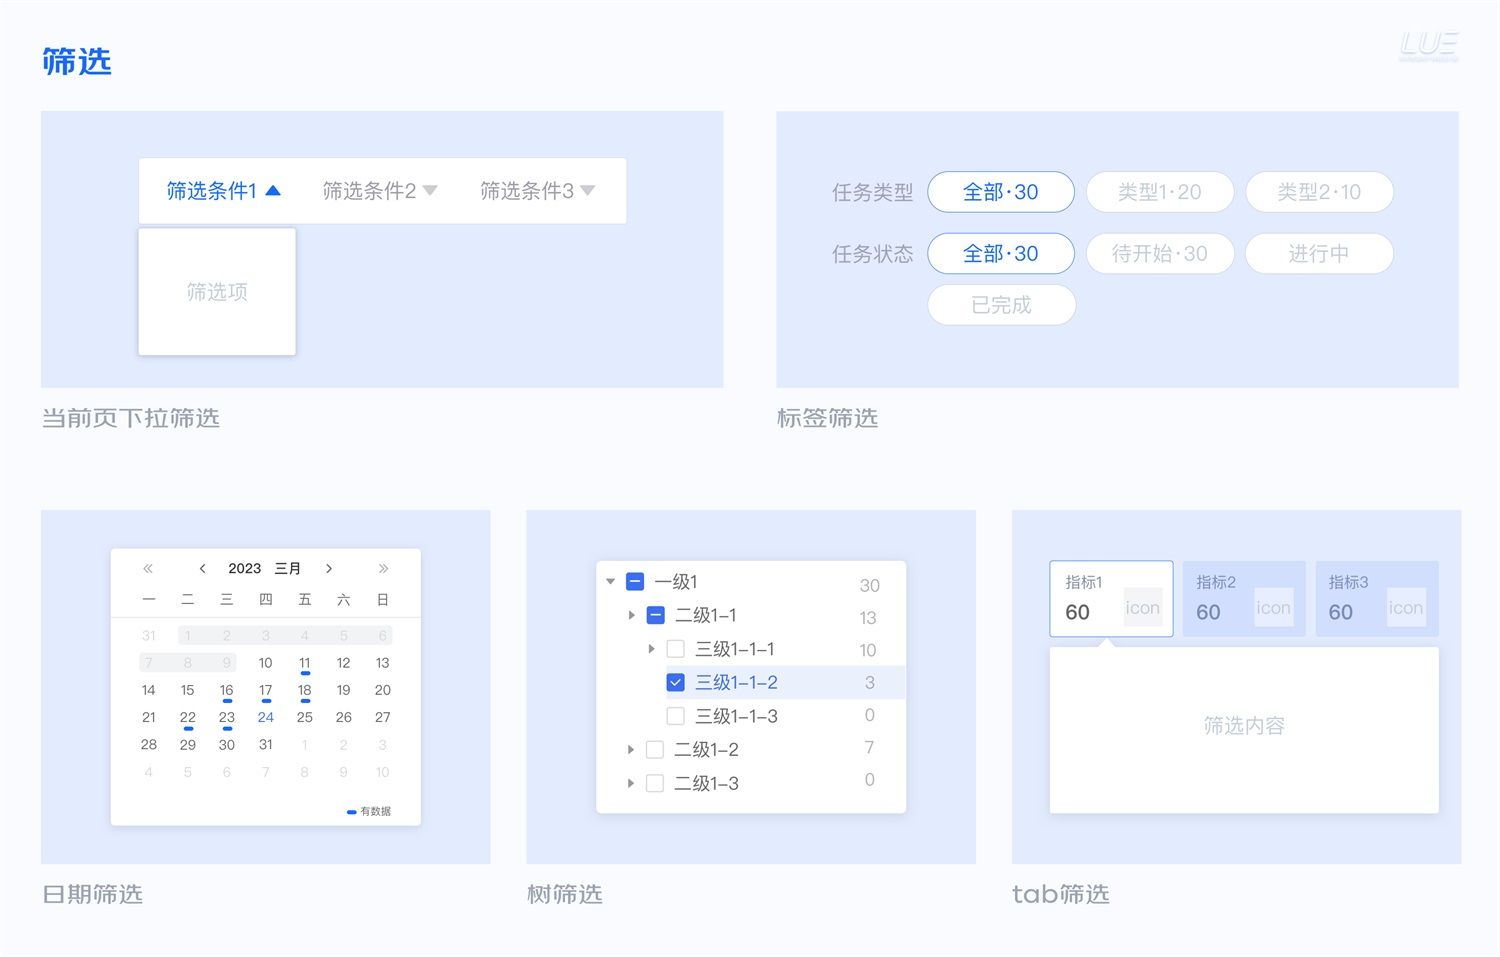1500x957 pixels.
Task: Select the 类型1·20 tag
Action: 1160,192
